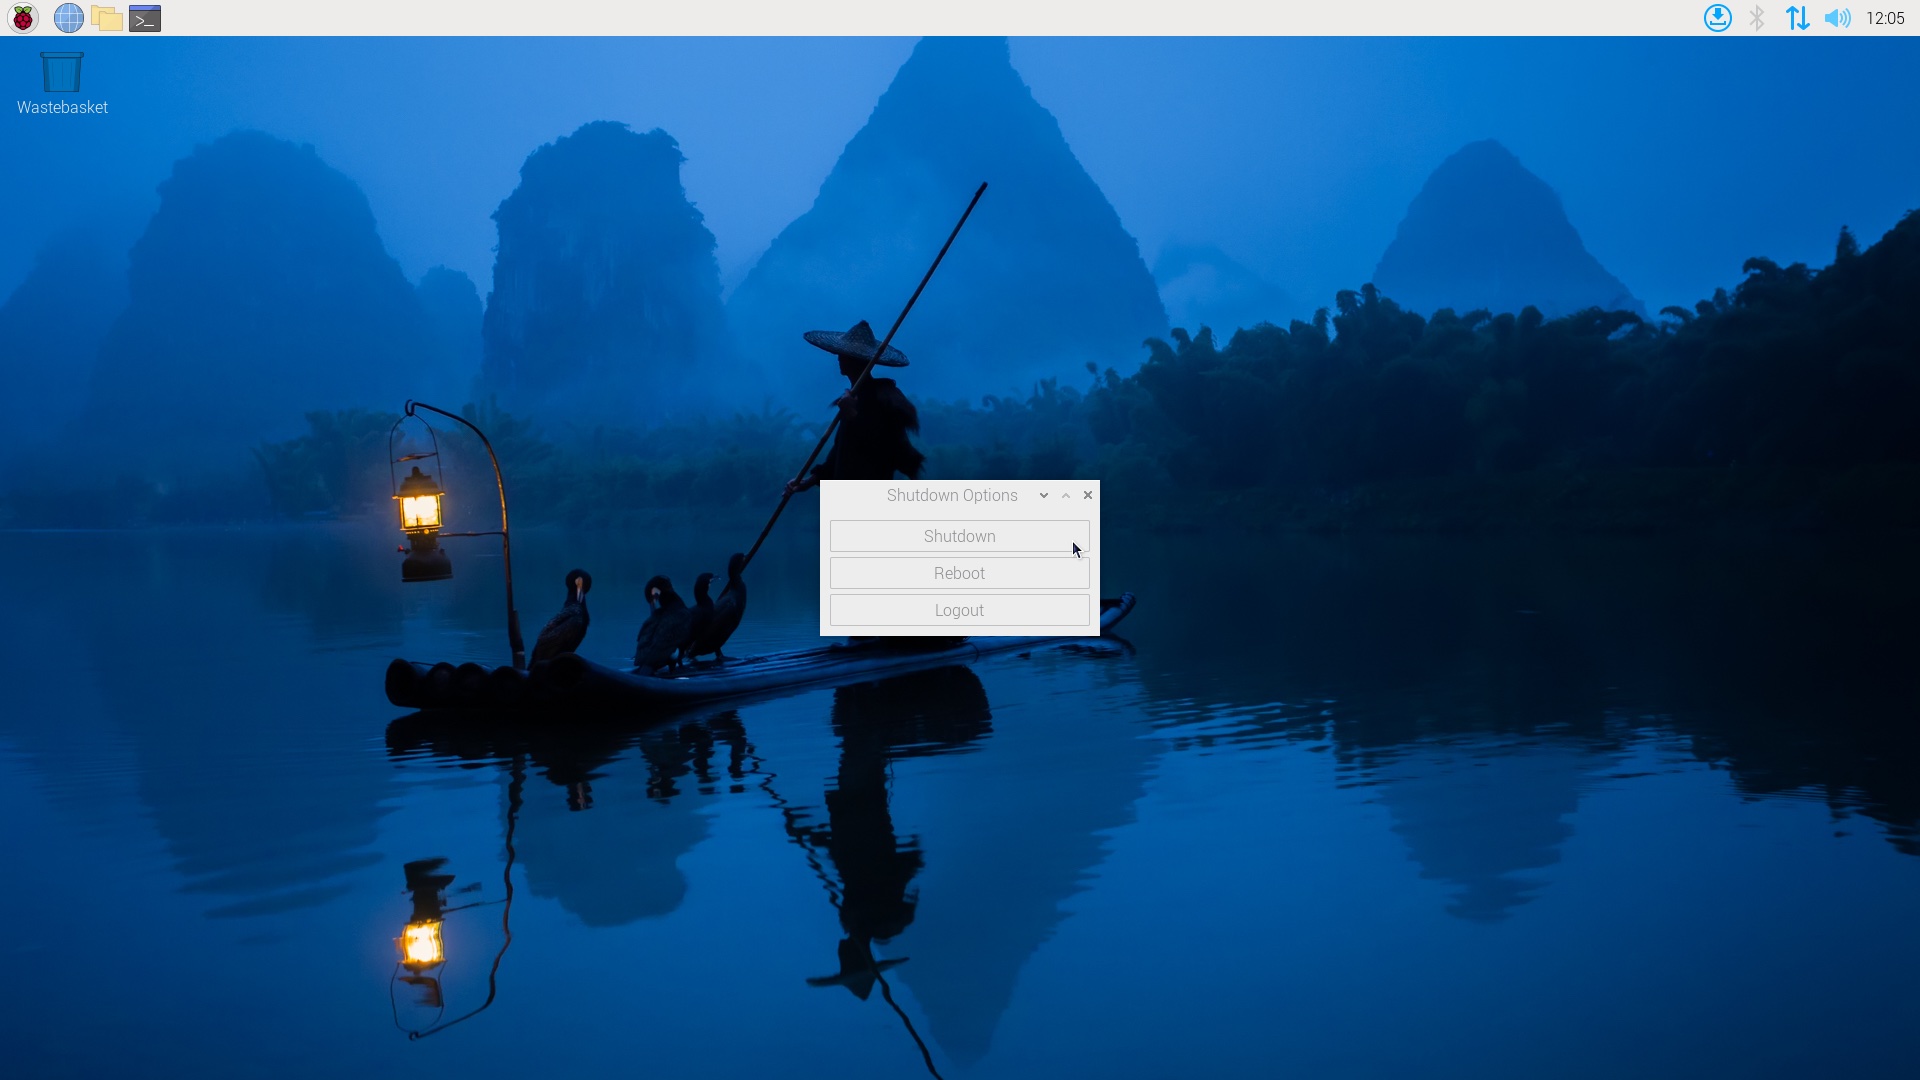Image resolution: width=1920 pixels, height=1080 pixels.
Task: Select Logout from shutdown dialog
Action: pyautogui.click(x=959, y=609)
